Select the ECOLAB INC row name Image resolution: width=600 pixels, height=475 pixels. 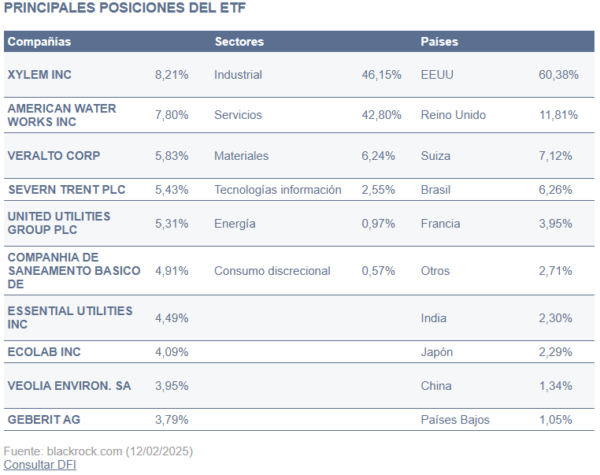[44, 352]
